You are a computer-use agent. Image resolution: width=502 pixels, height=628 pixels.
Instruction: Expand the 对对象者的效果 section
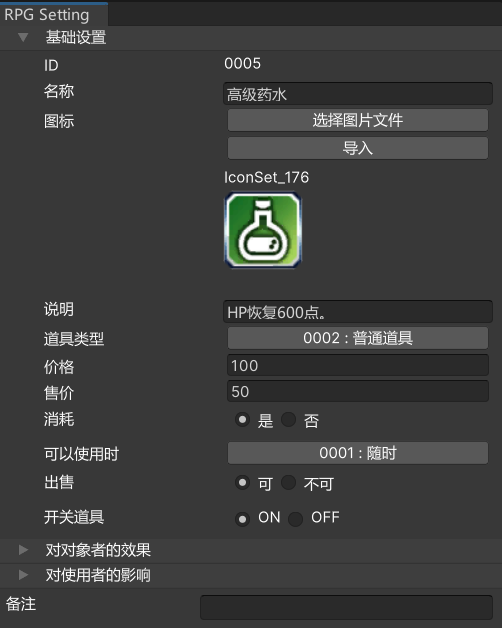(23, 550)
